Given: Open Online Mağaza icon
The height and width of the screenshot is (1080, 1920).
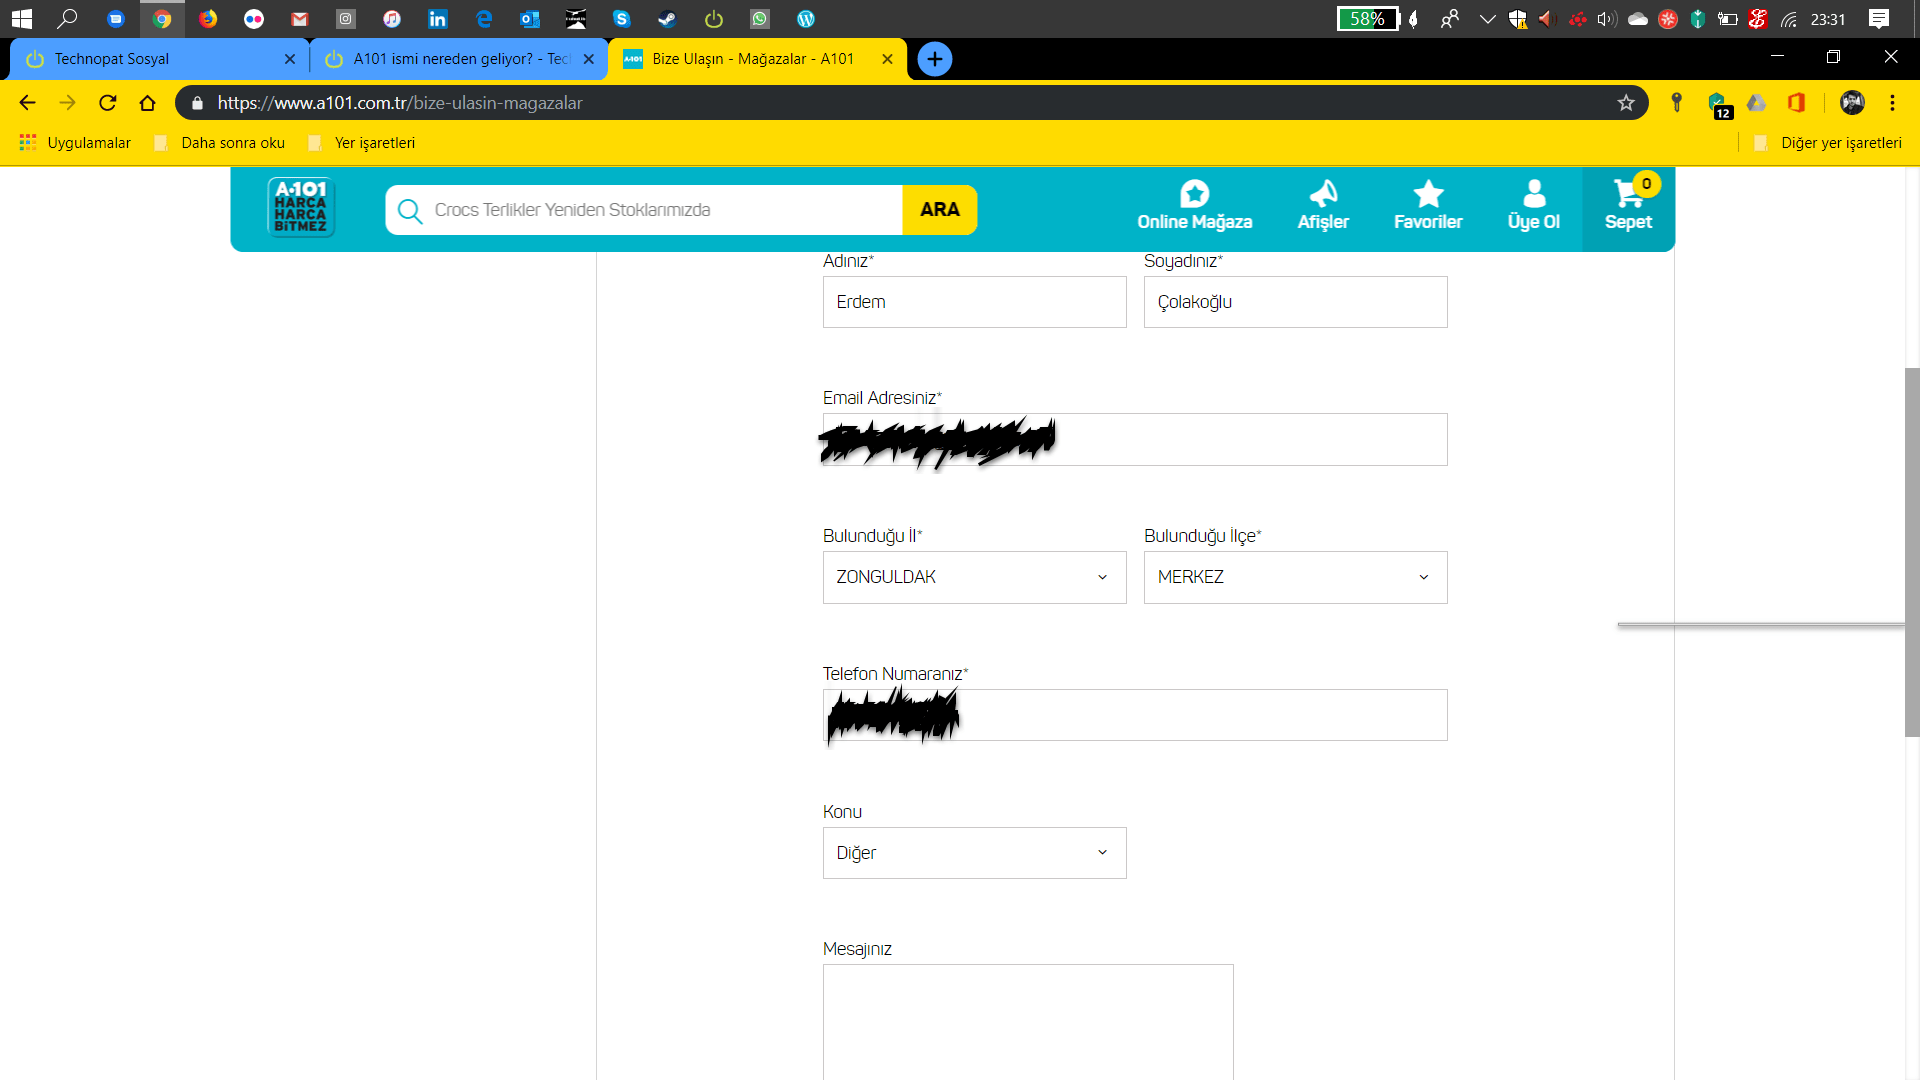Looking at the screenshot, I should point(1194,194).
